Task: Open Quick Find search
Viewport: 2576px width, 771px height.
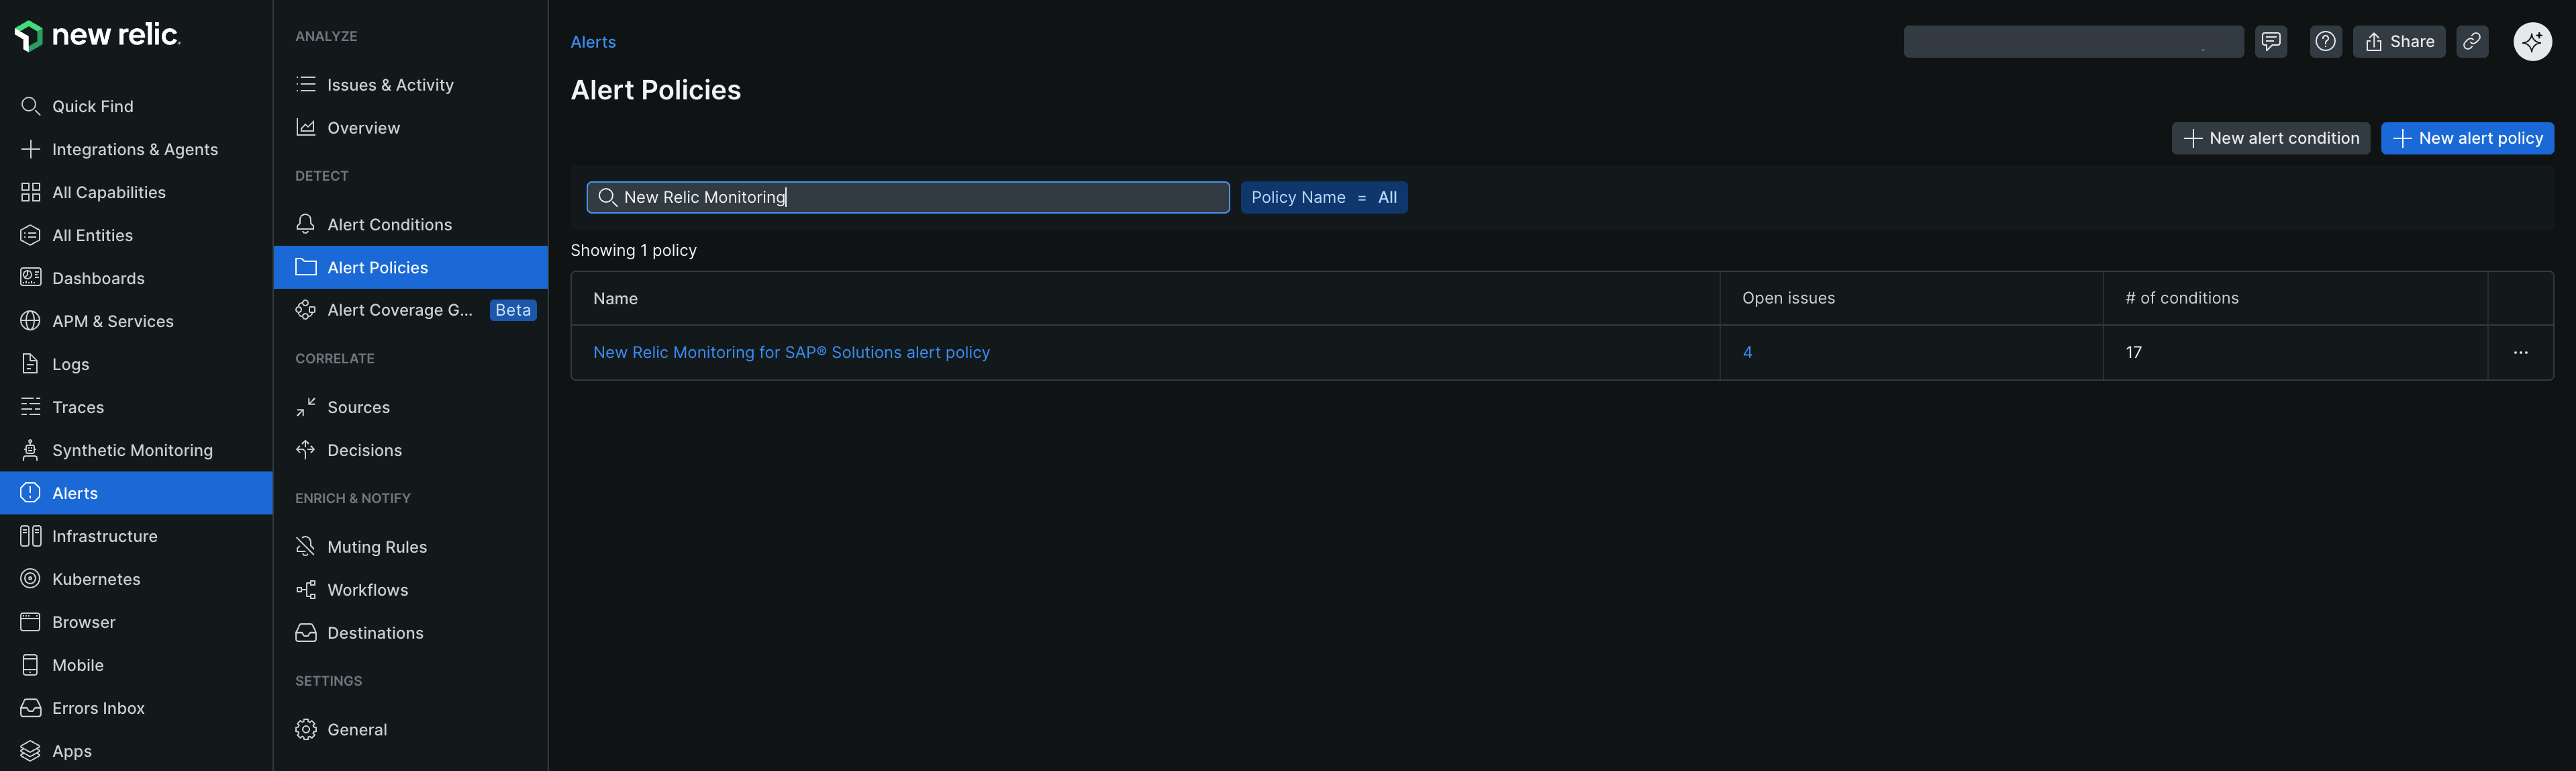Action: [x=92, y=106]
